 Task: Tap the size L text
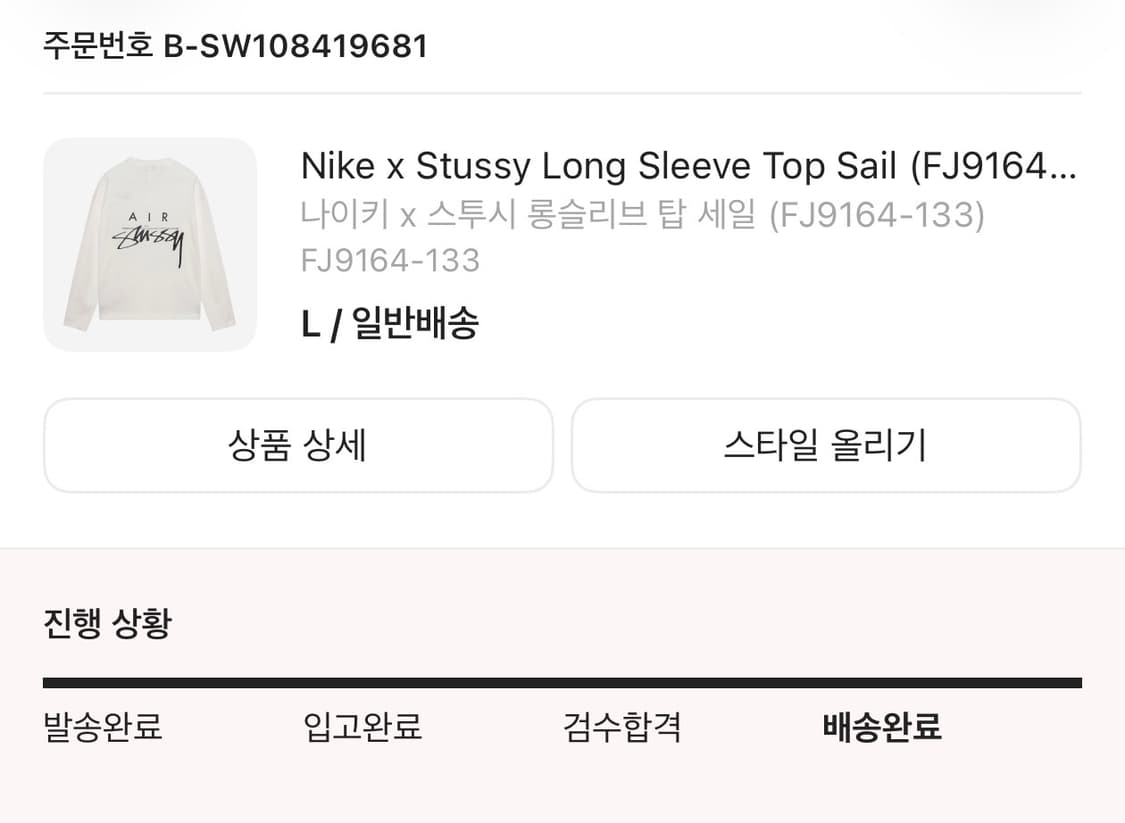(x=310, y=325)
